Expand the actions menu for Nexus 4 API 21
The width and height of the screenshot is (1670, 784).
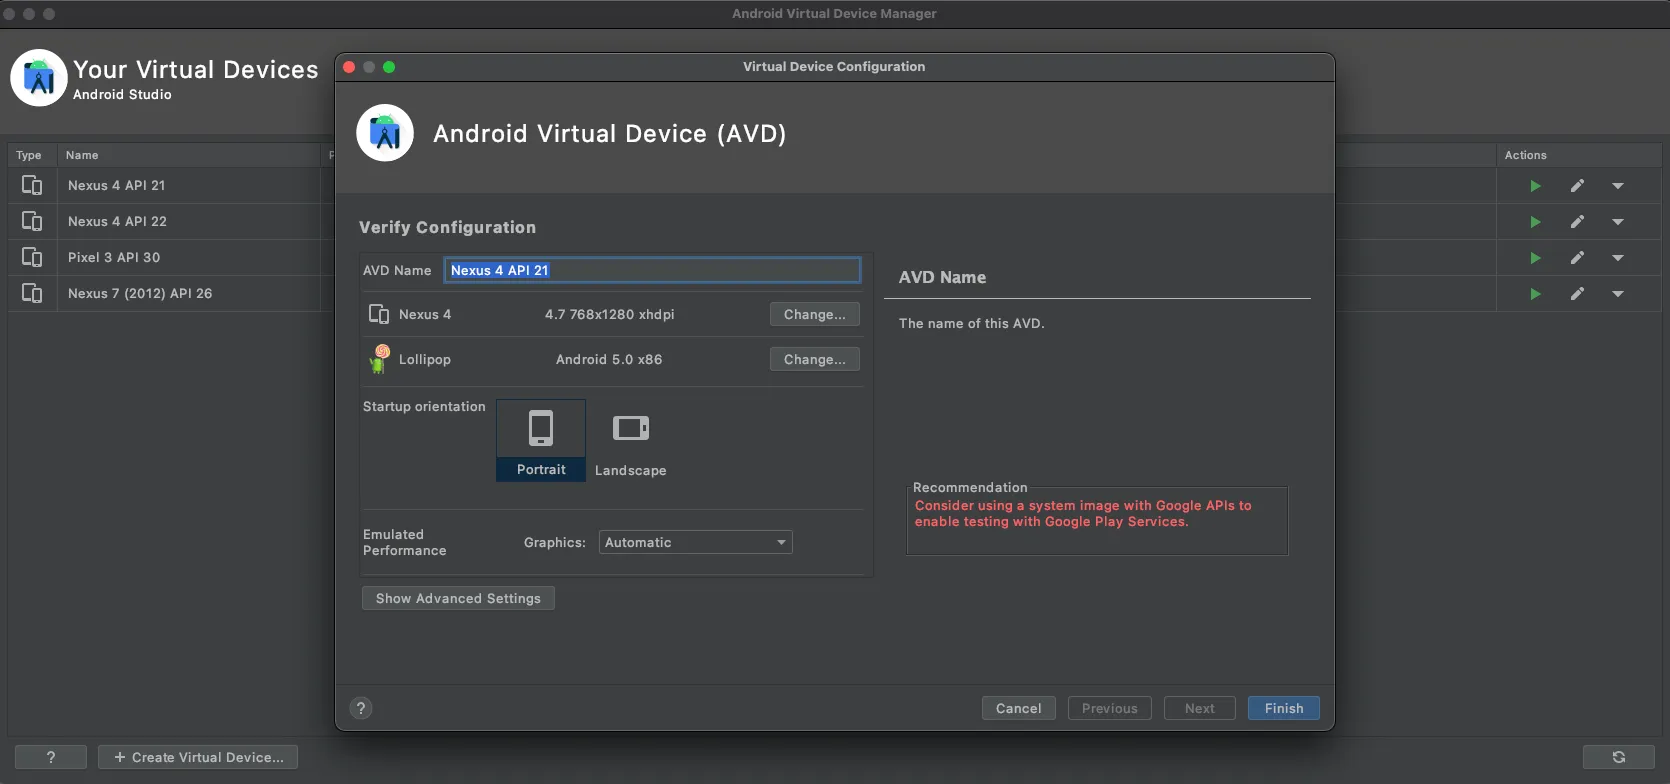click(x=1618, y=186)
